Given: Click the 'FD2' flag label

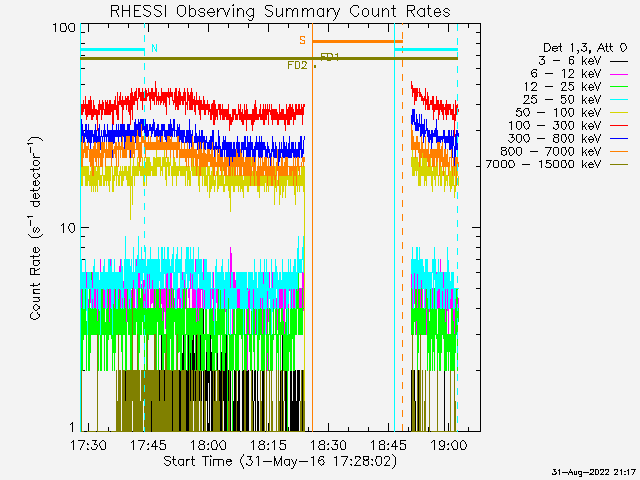Looking at the screenshot, I should (297, 66).
